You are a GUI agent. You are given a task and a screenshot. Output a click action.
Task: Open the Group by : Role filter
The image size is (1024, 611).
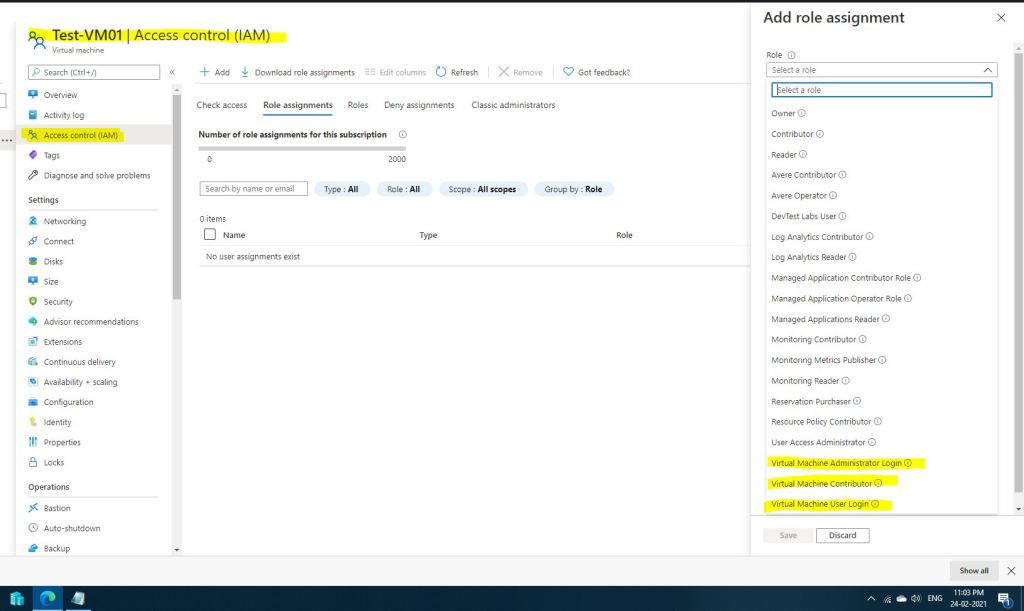pos(574,189)
